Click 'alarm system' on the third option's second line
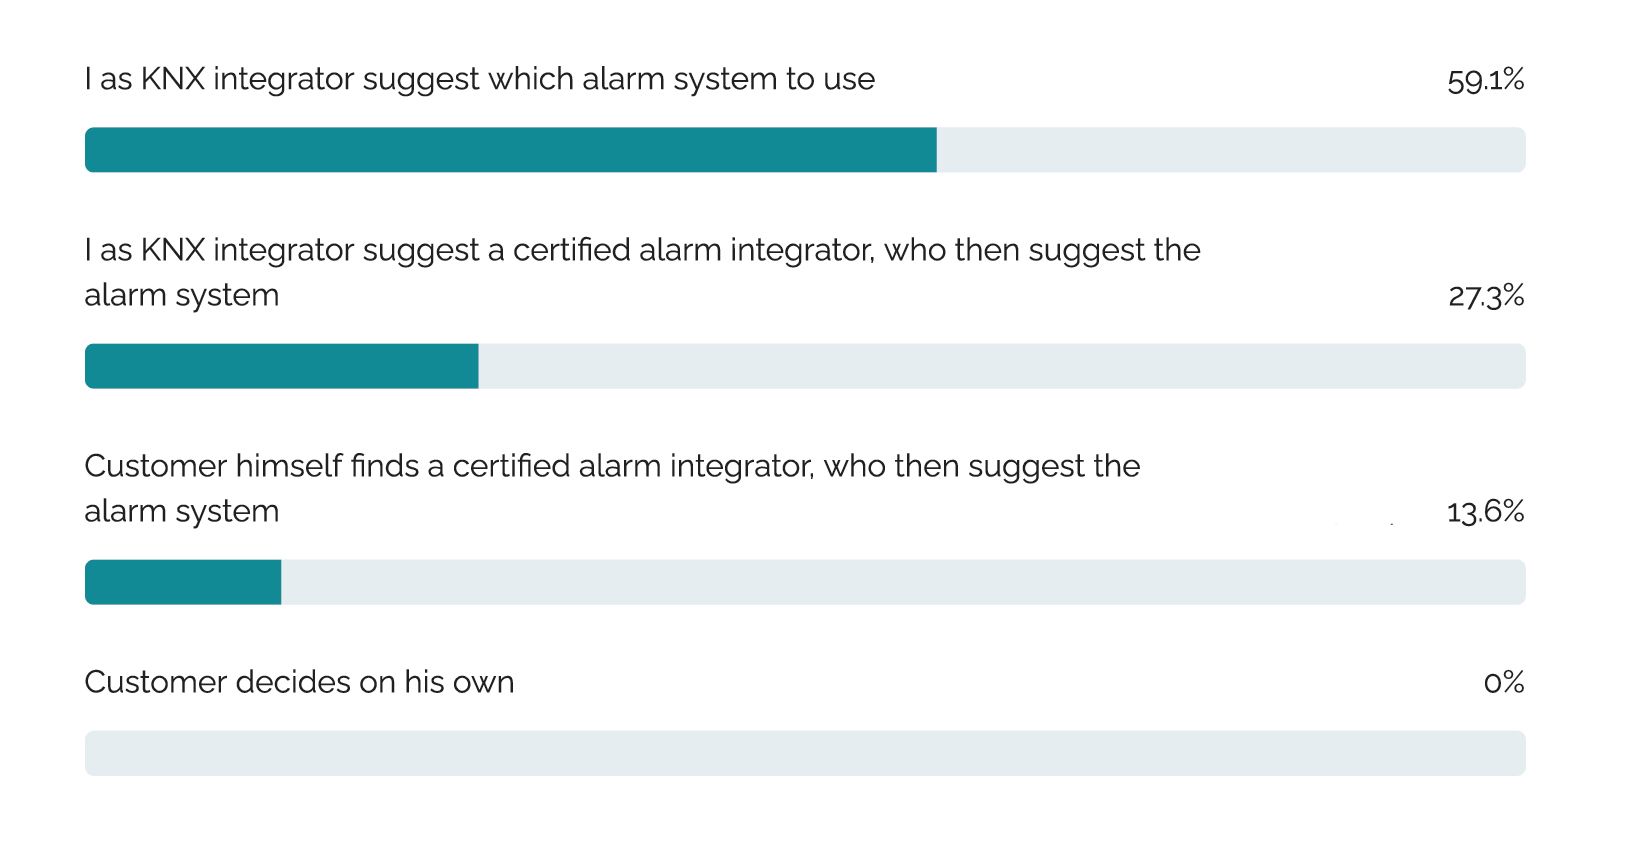1651x841 pixels. pyautogui.click(x=181, y=512)
